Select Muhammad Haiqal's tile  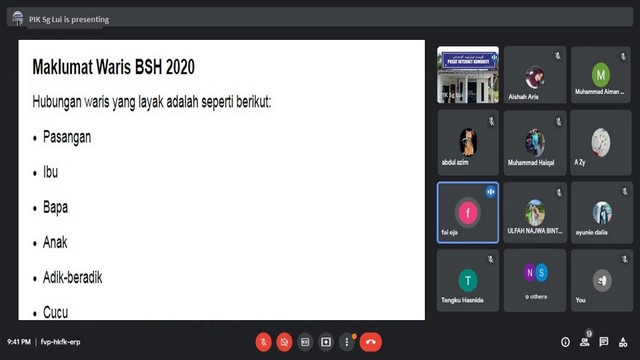pos(535,143)
